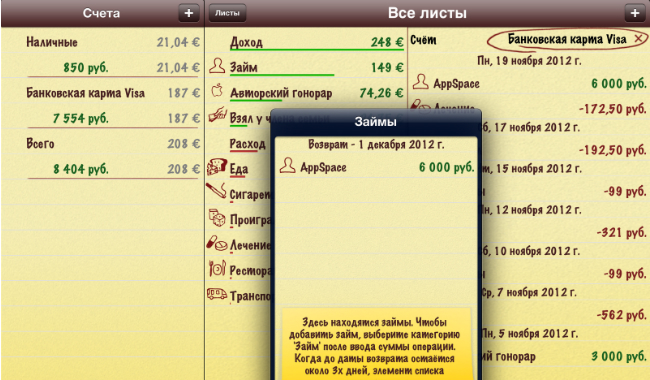Viewport: 650px width, 380px height.
Task: Click the pills icon for Лечение category
Action: point(216,244)
